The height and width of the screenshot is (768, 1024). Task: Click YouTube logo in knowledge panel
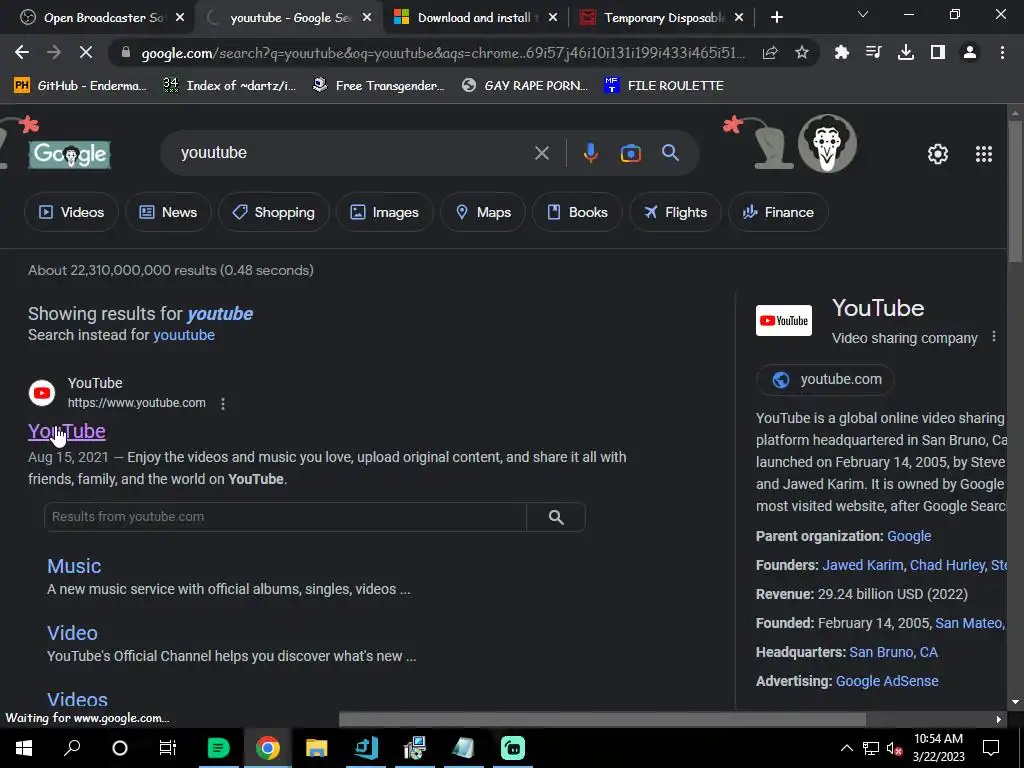click(784, 321)
